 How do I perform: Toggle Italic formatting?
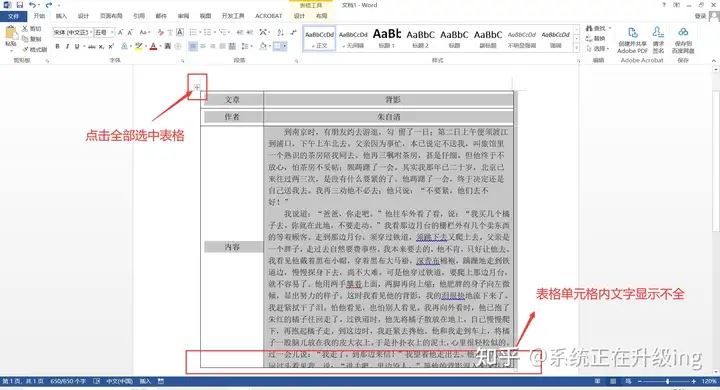tap(67, 46)
